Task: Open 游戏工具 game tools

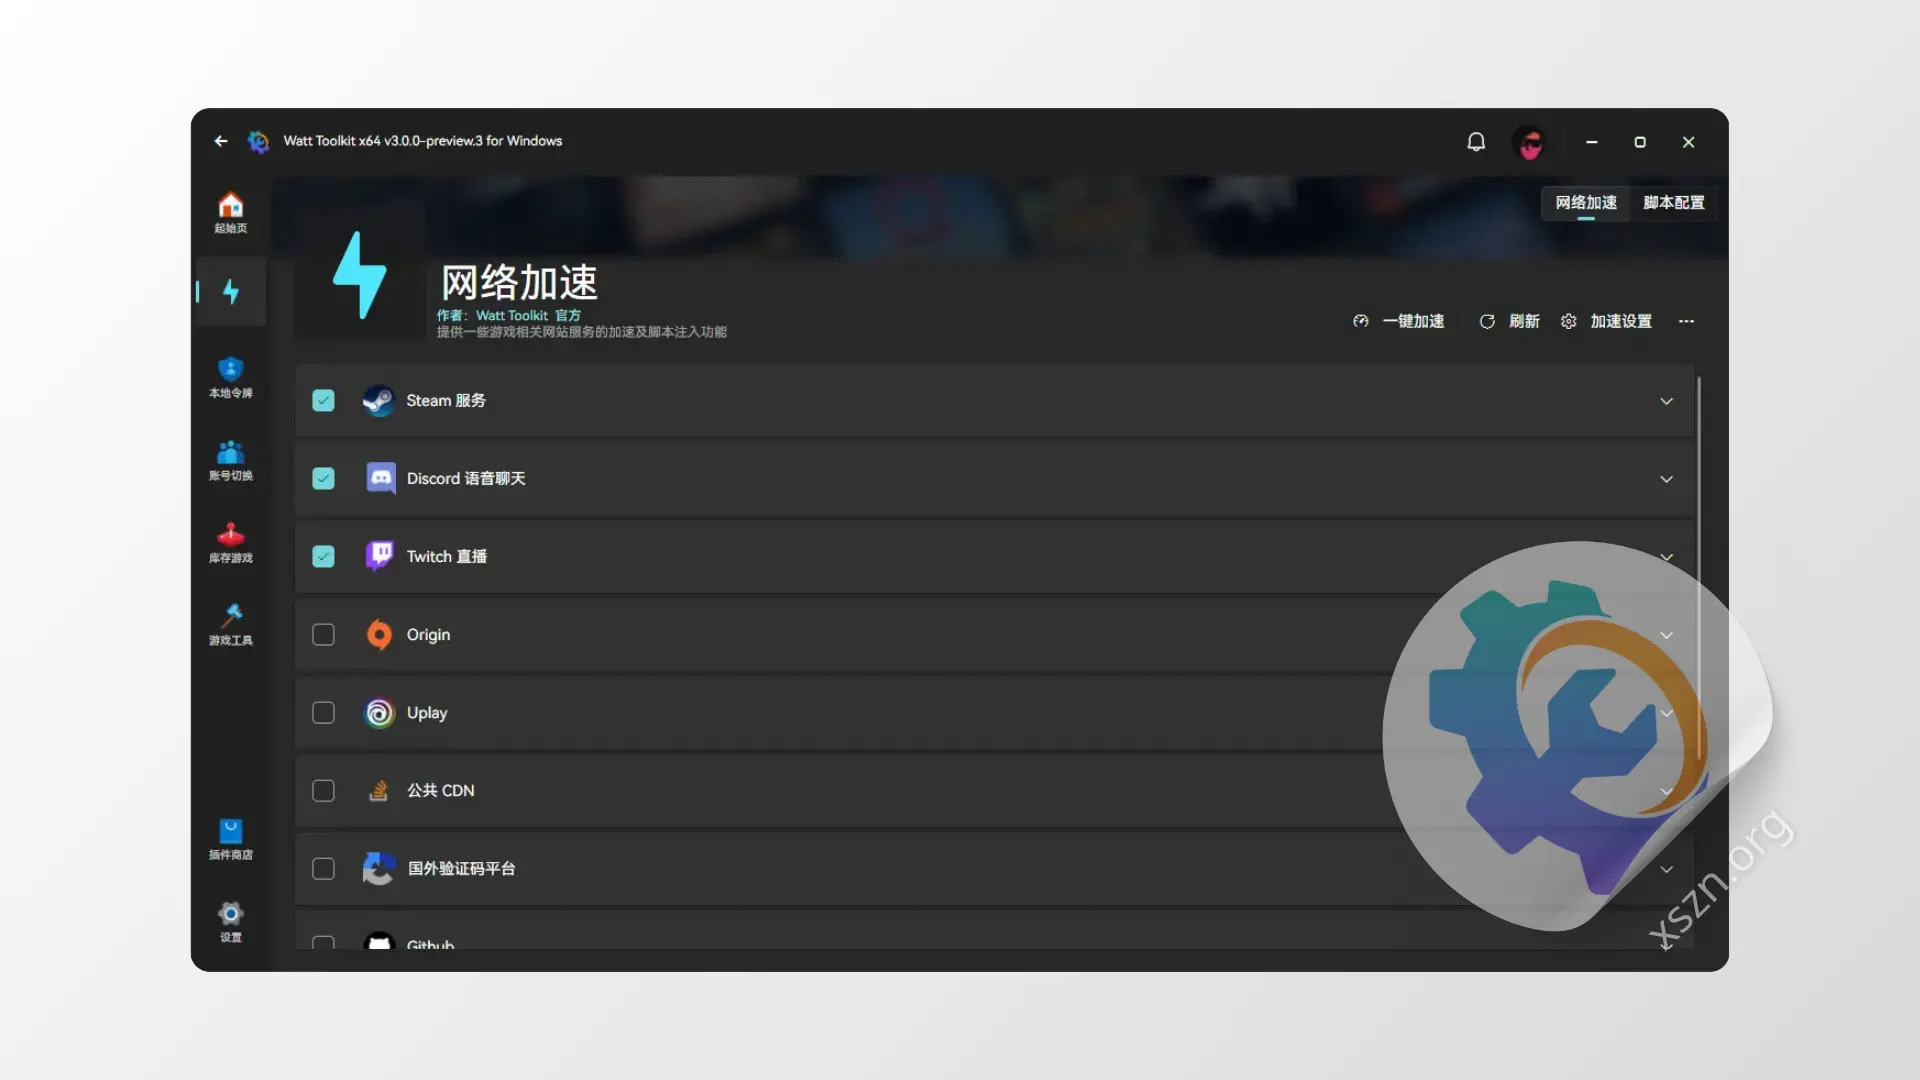Action: [230, 626]
